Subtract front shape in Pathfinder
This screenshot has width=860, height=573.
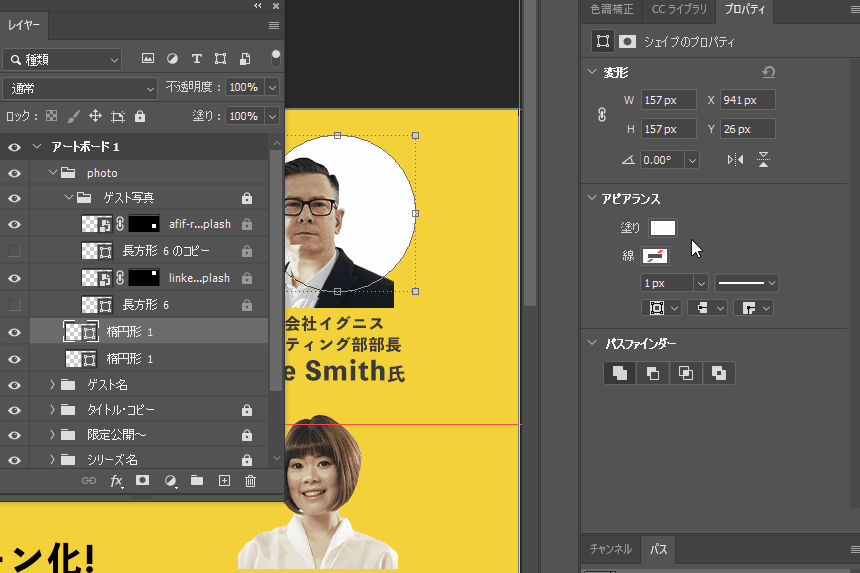click(653, 373)
